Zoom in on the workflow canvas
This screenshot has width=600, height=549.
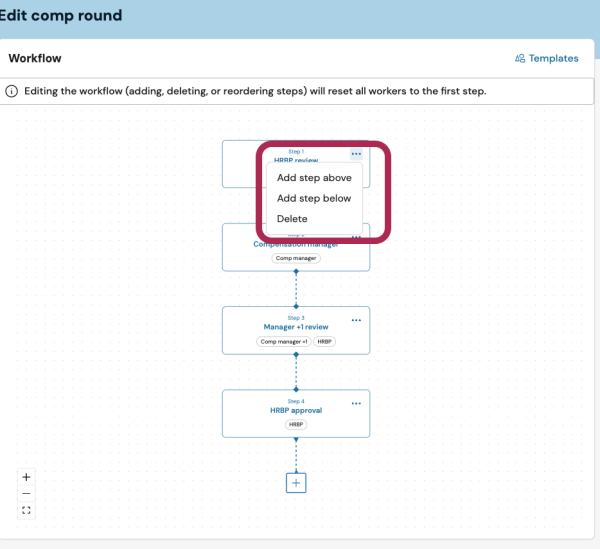26,477
